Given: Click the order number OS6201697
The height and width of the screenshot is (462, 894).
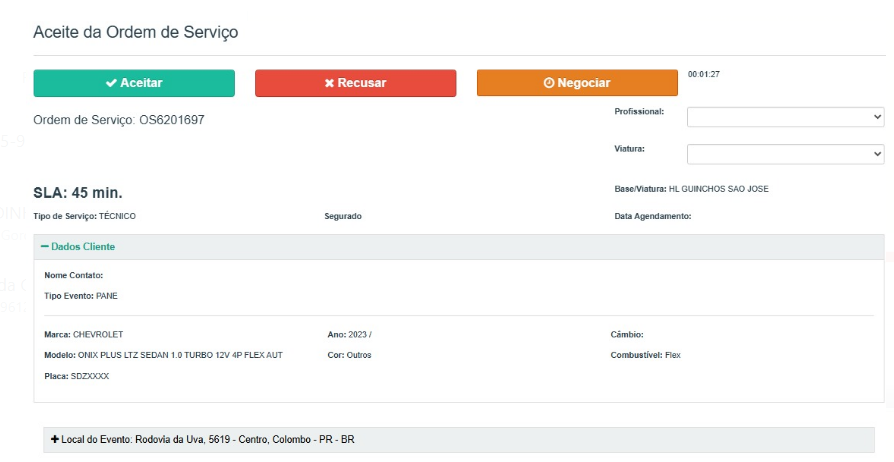Looking at the screenshot, I should point(174,120).
